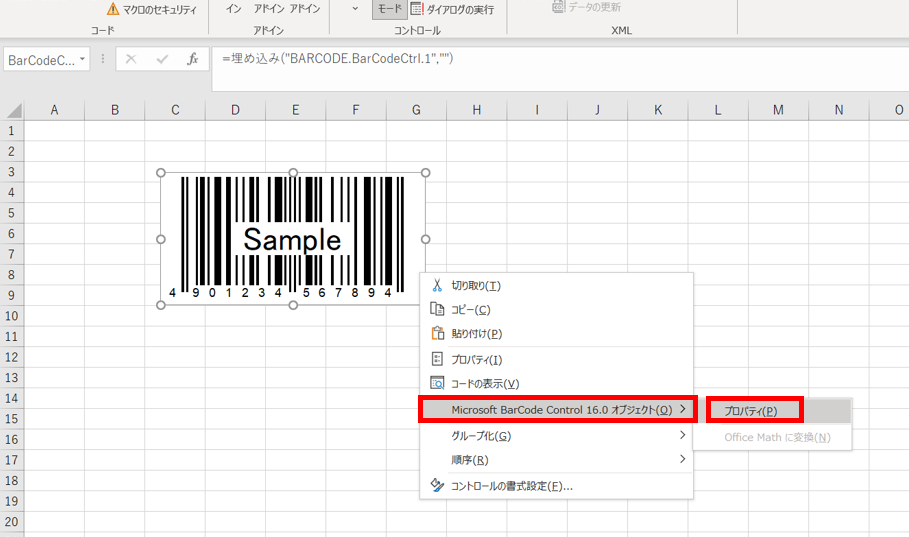Choose プロパティ(I) in context menu

(x=556, y=360)
